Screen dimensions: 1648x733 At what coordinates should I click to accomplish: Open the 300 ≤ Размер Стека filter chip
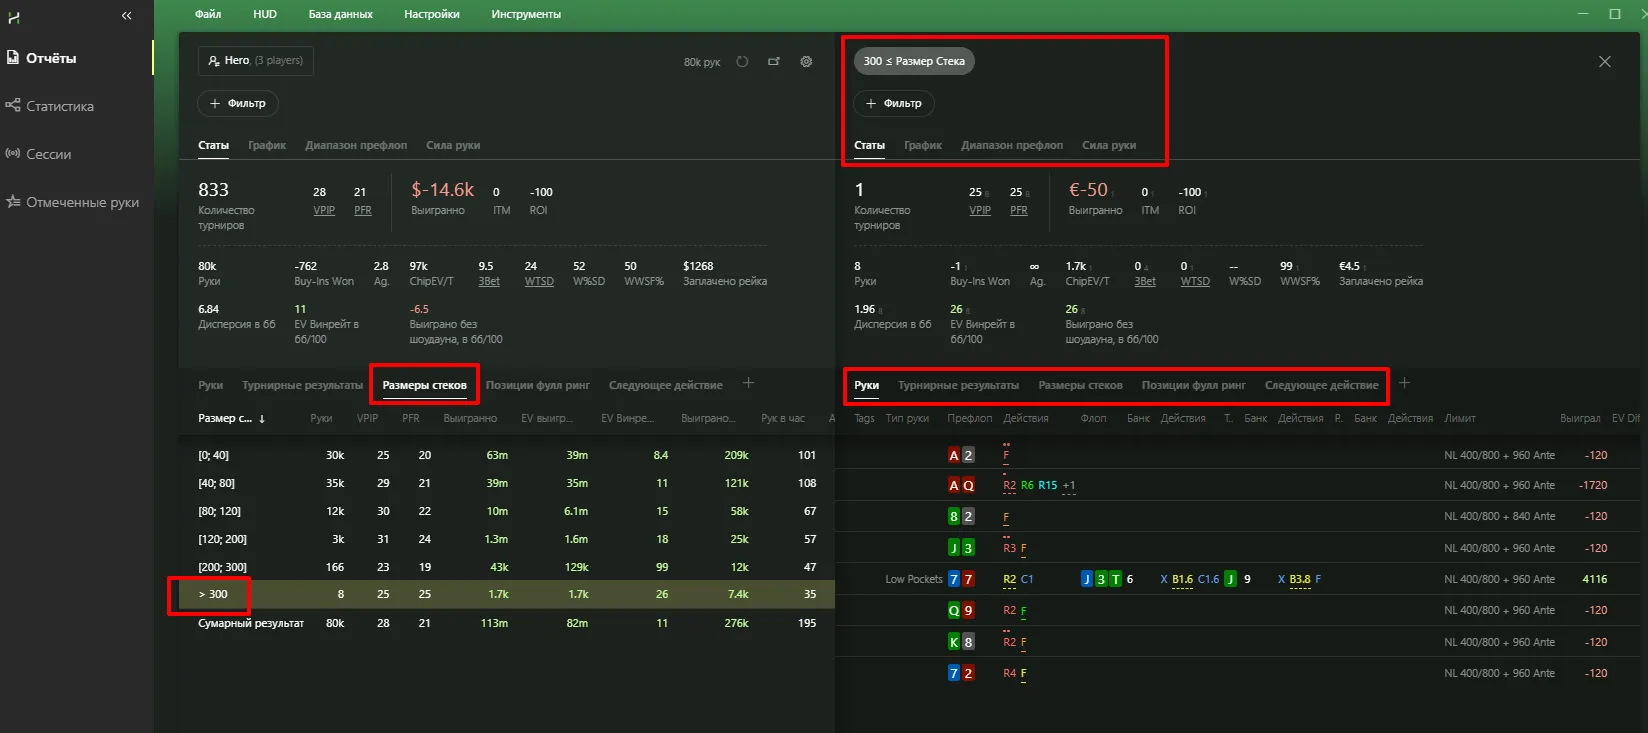point(914,61)
